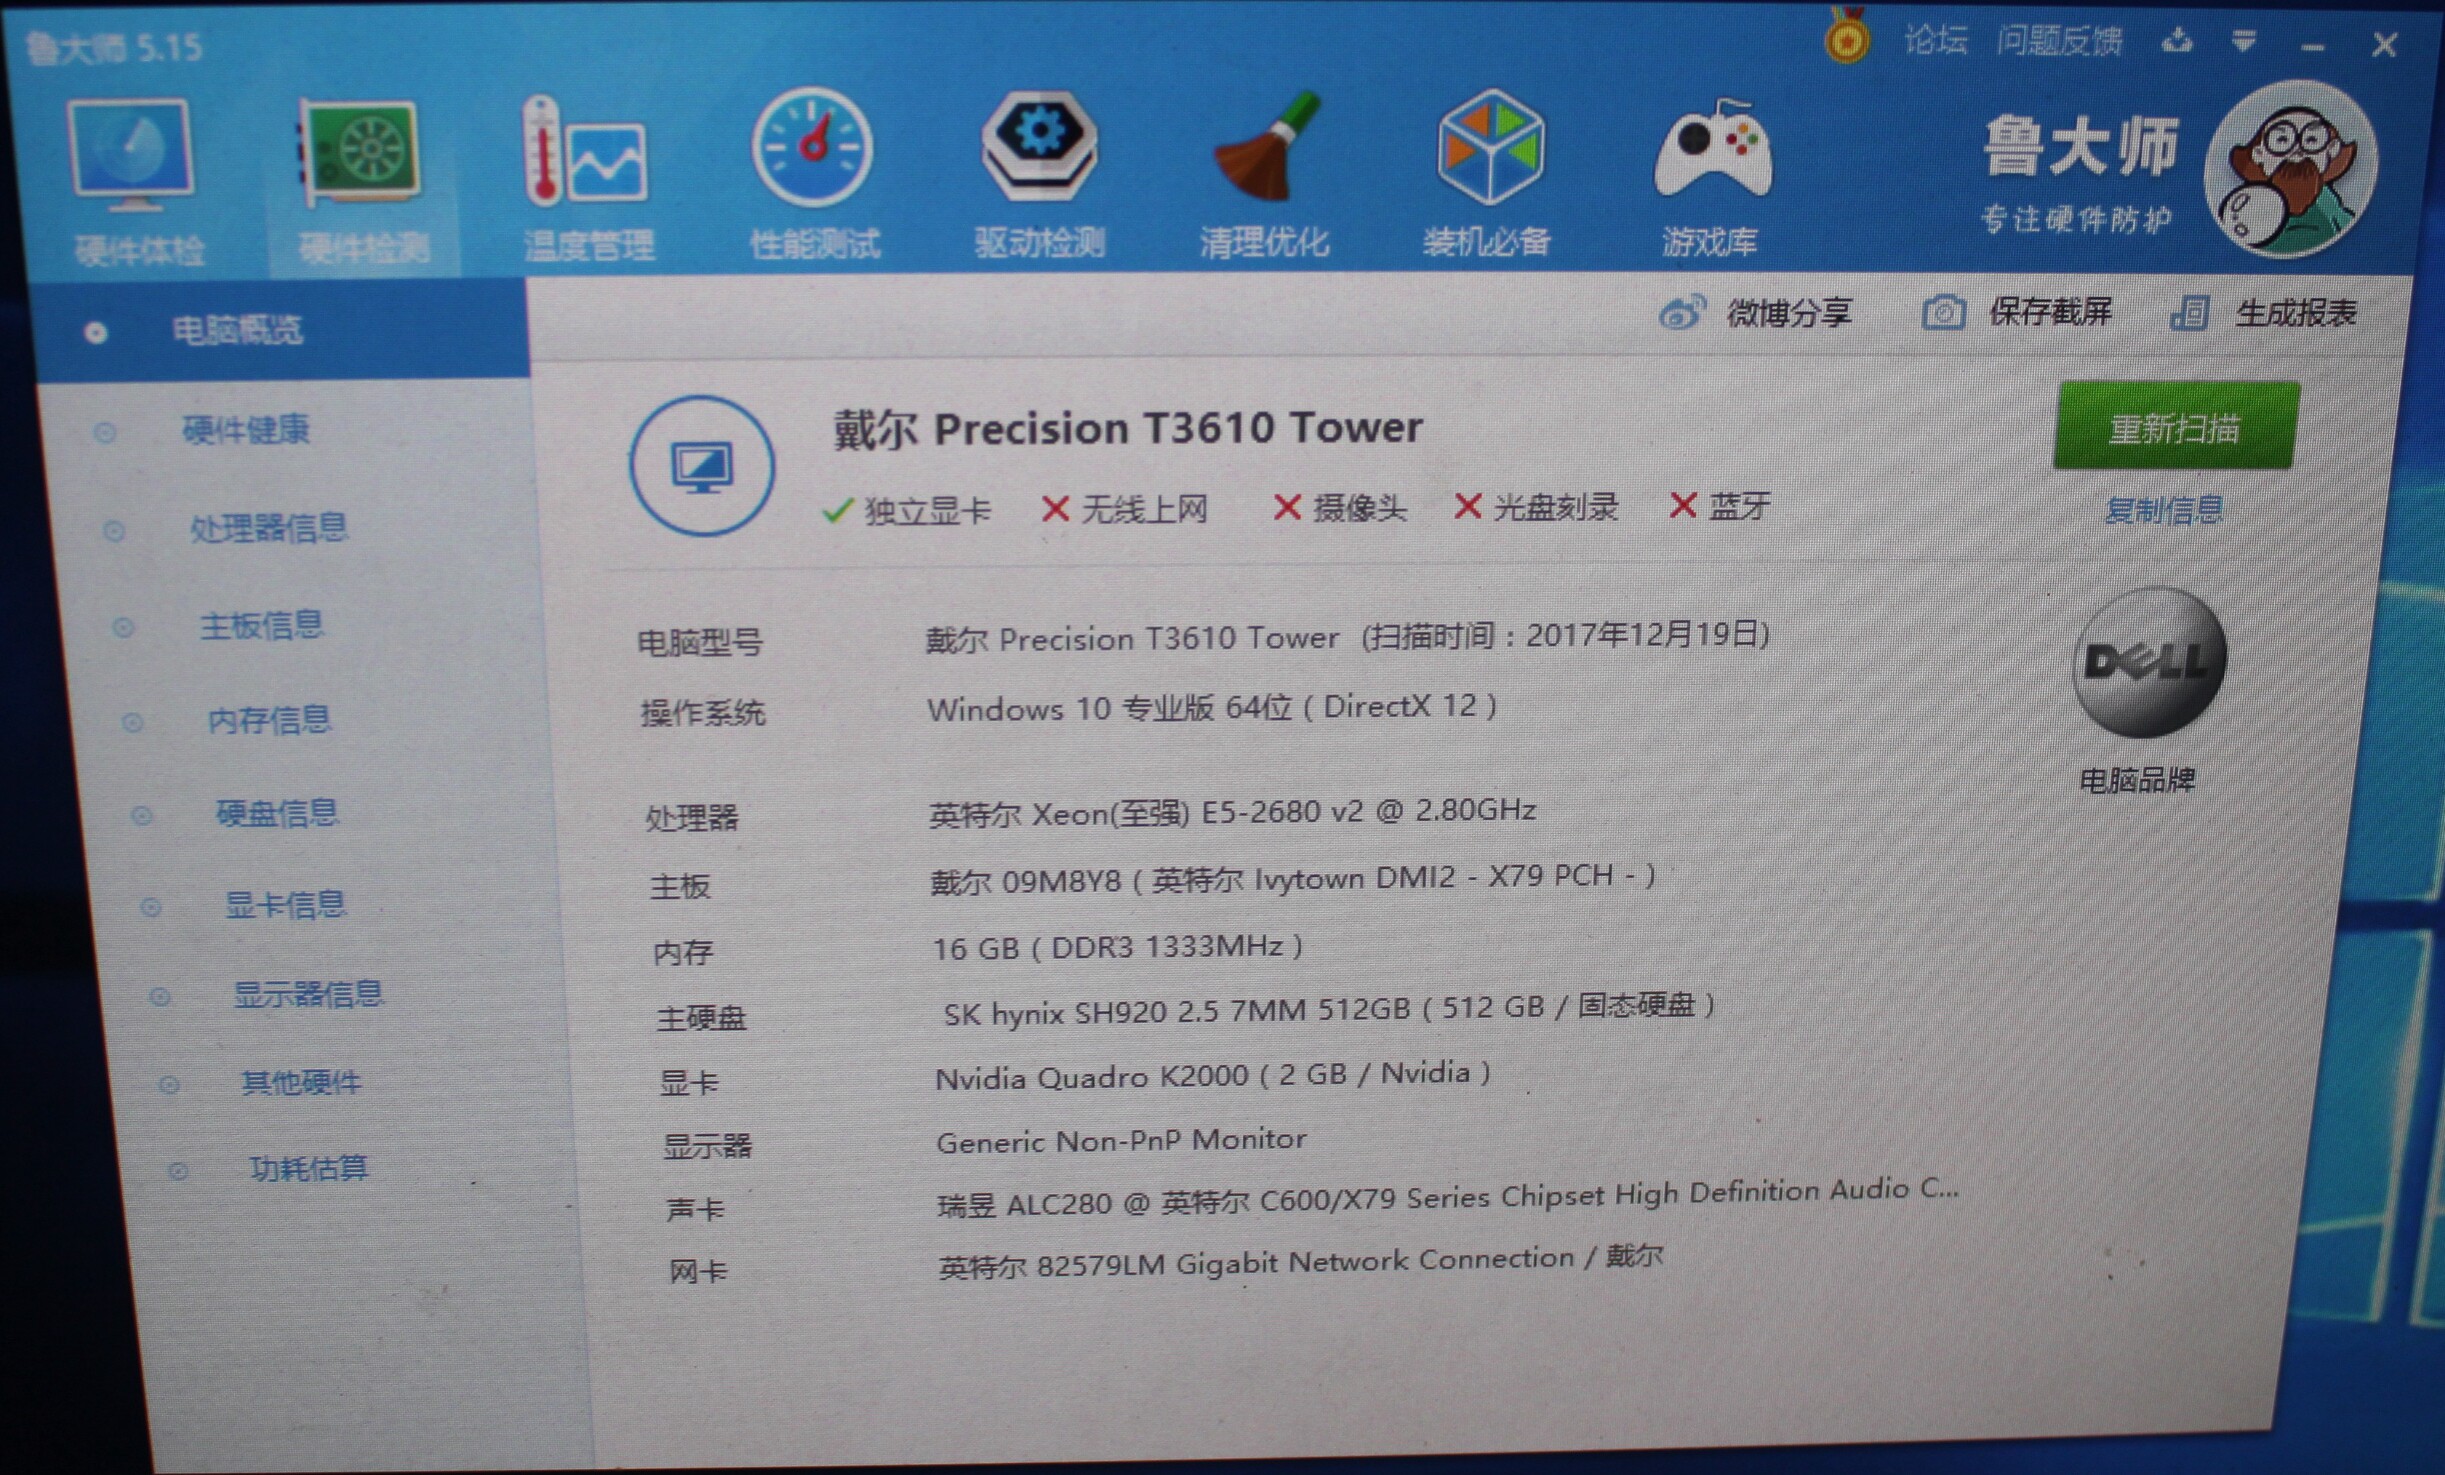Click the green 重新扫描 rescan button
The width and height of the screenshot is (2445, 1475).
[2175, 427]
